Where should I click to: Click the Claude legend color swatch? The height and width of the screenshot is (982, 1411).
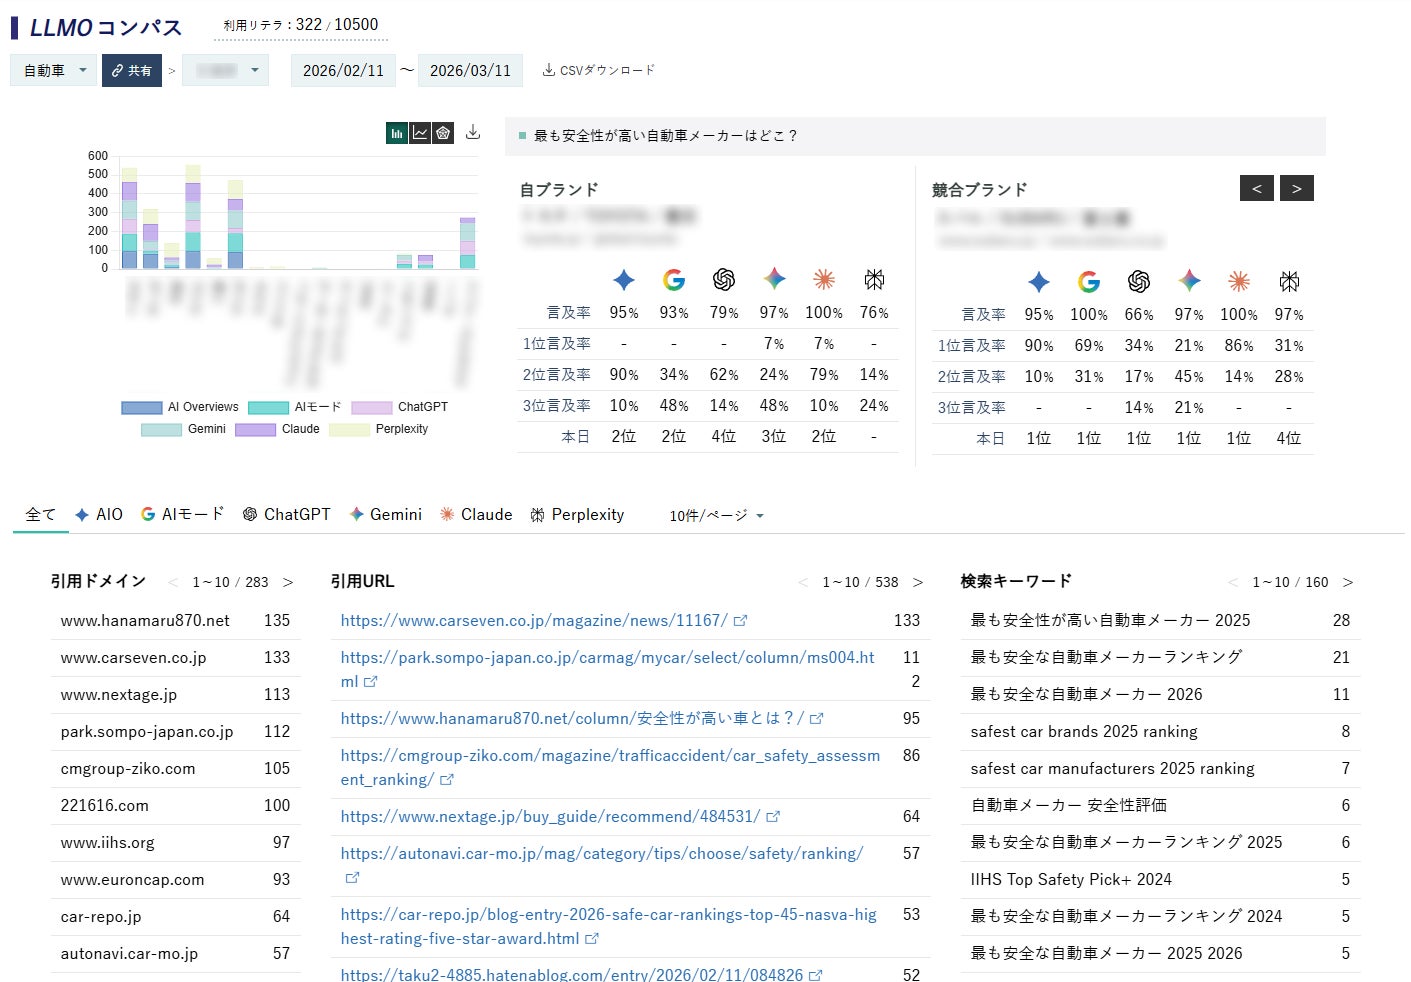pyautogui.click(x=255, y=429)
